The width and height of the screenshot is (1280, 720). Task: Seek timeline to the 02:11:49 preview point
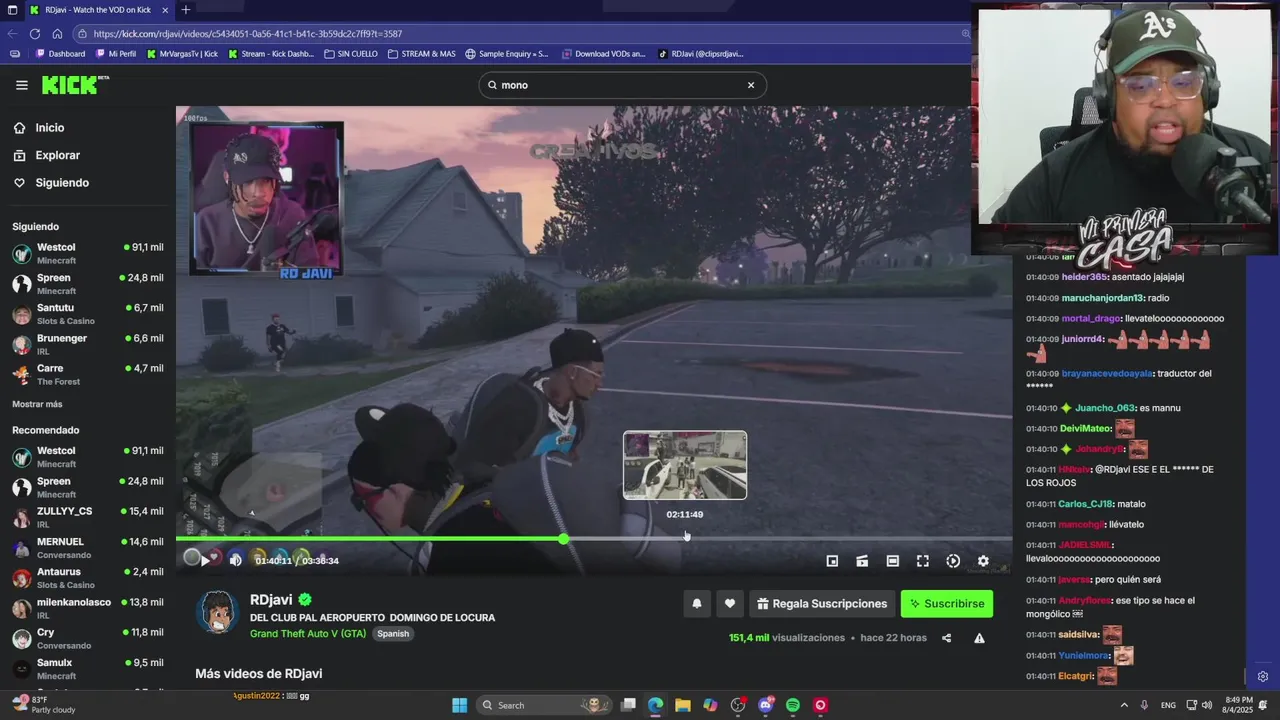tap(685, 539)
